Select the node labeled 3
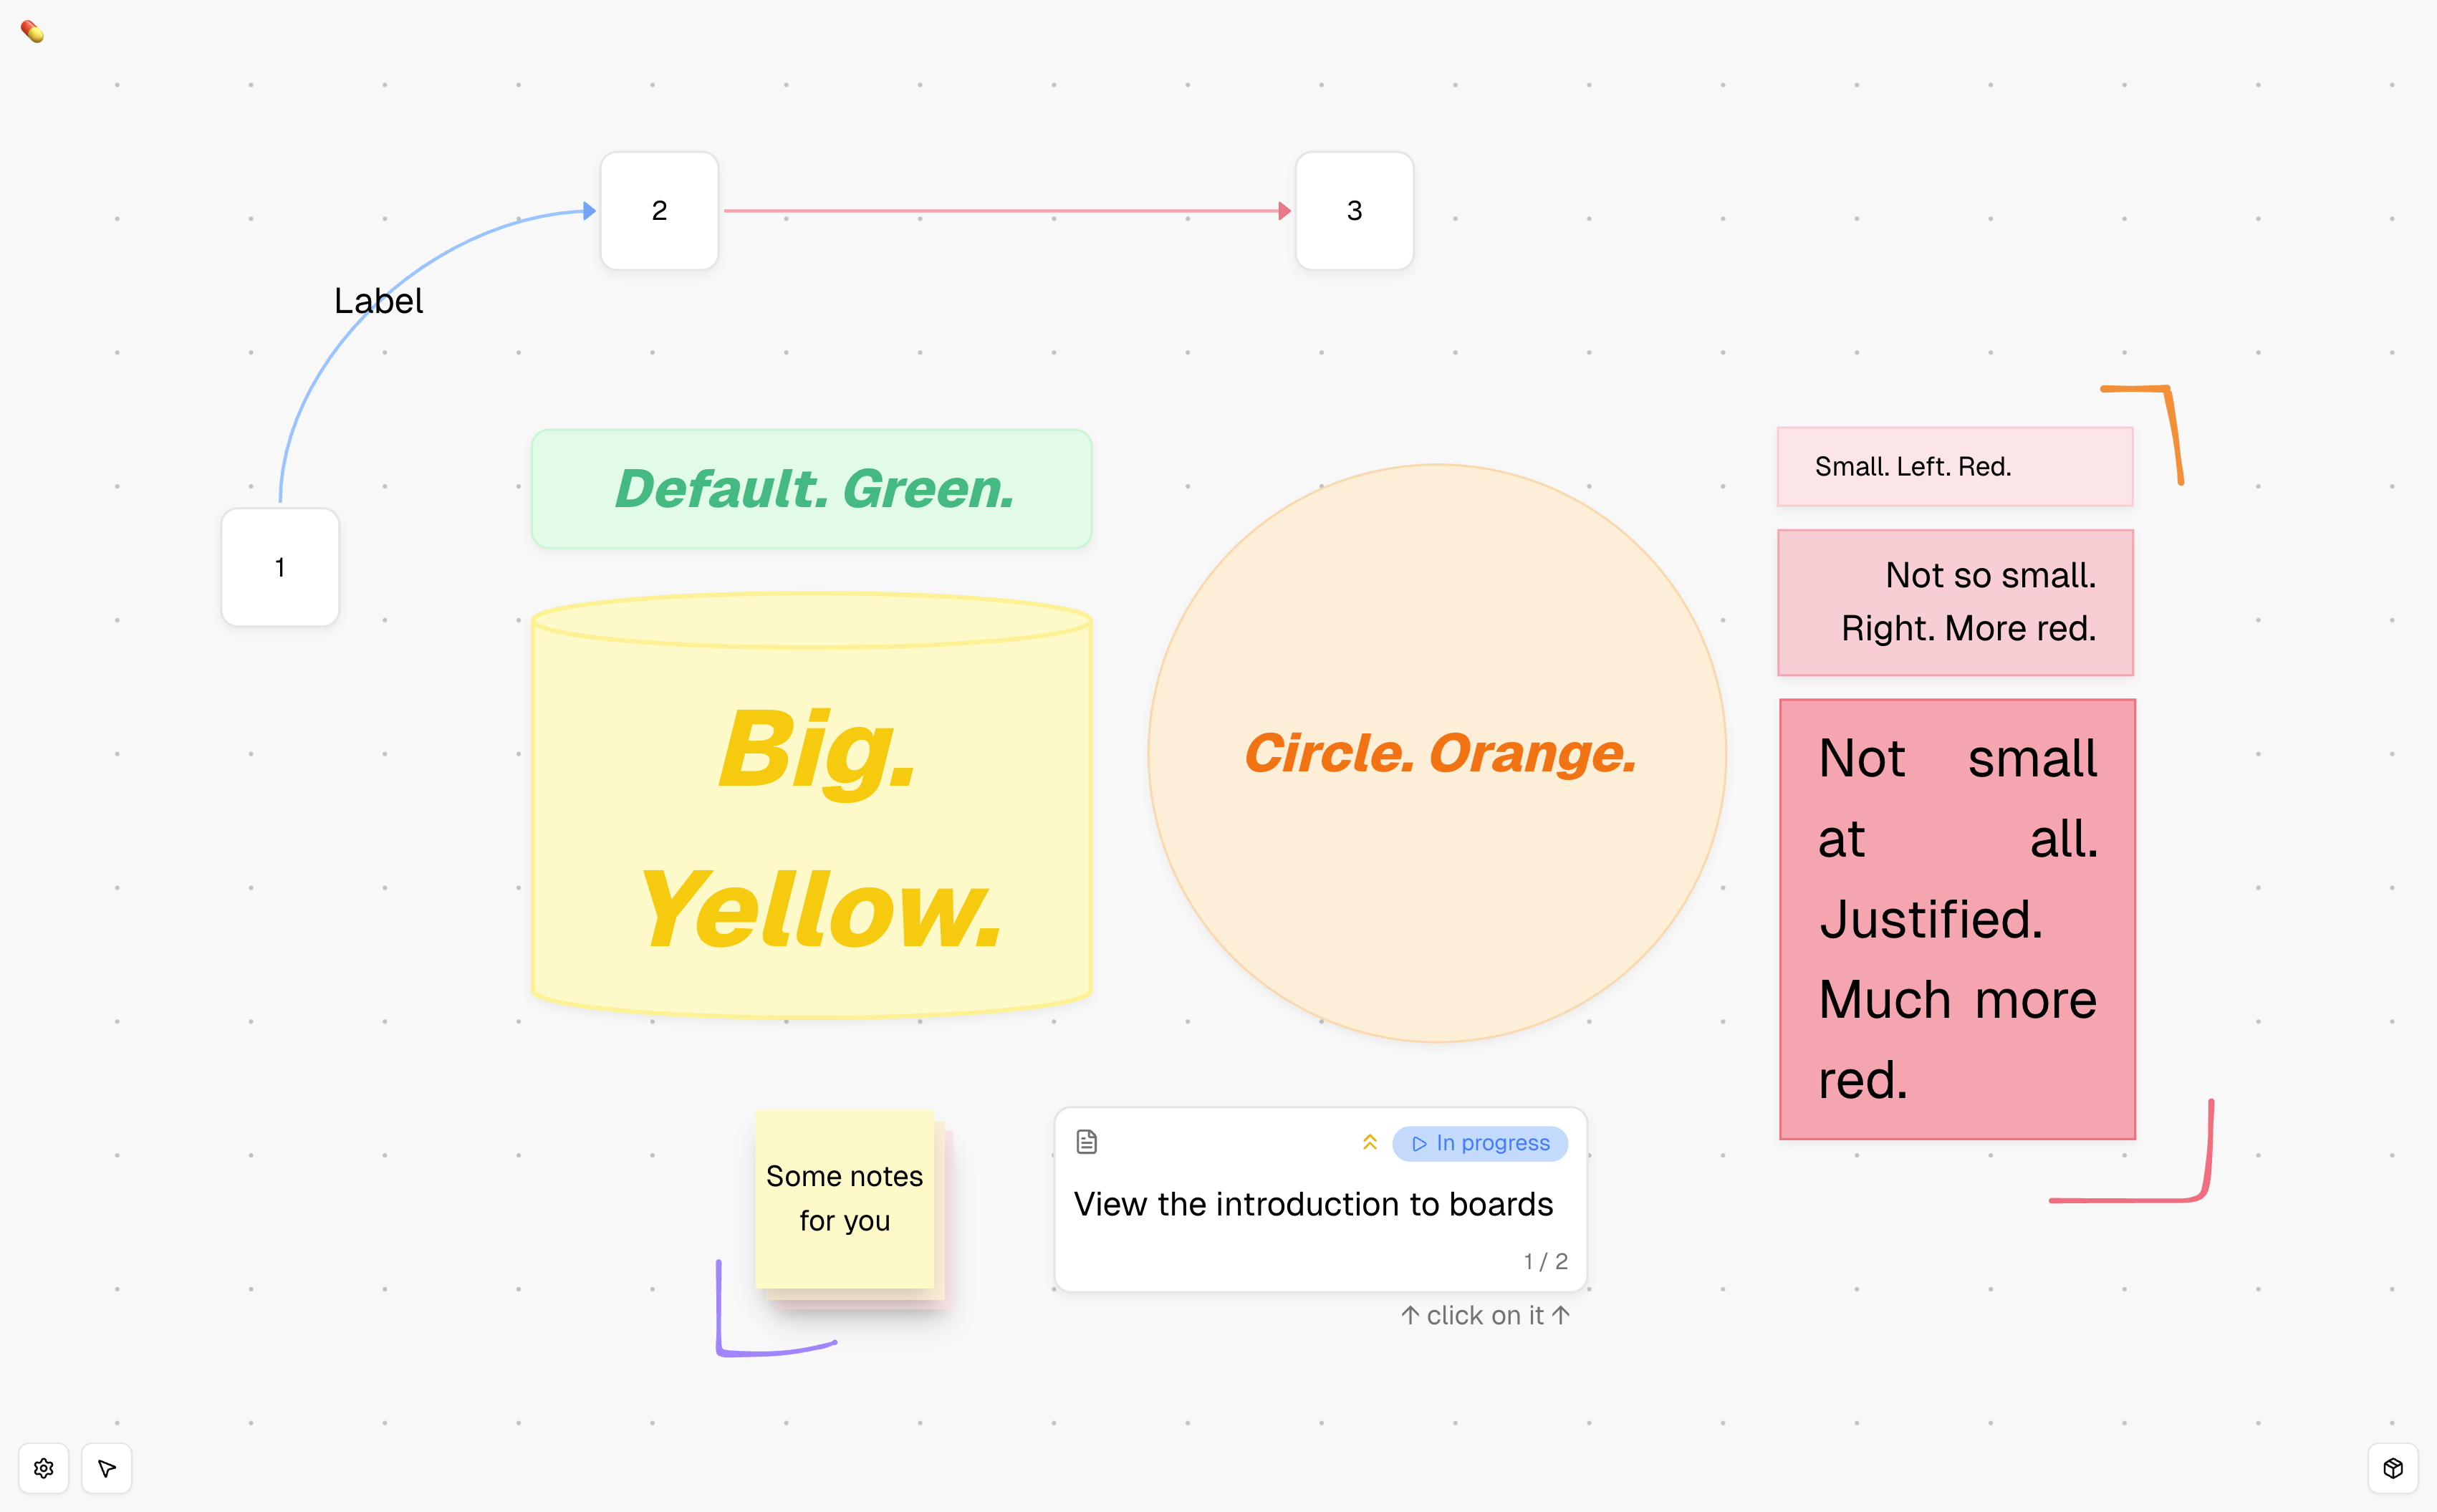 click(x=1354, y=211)
